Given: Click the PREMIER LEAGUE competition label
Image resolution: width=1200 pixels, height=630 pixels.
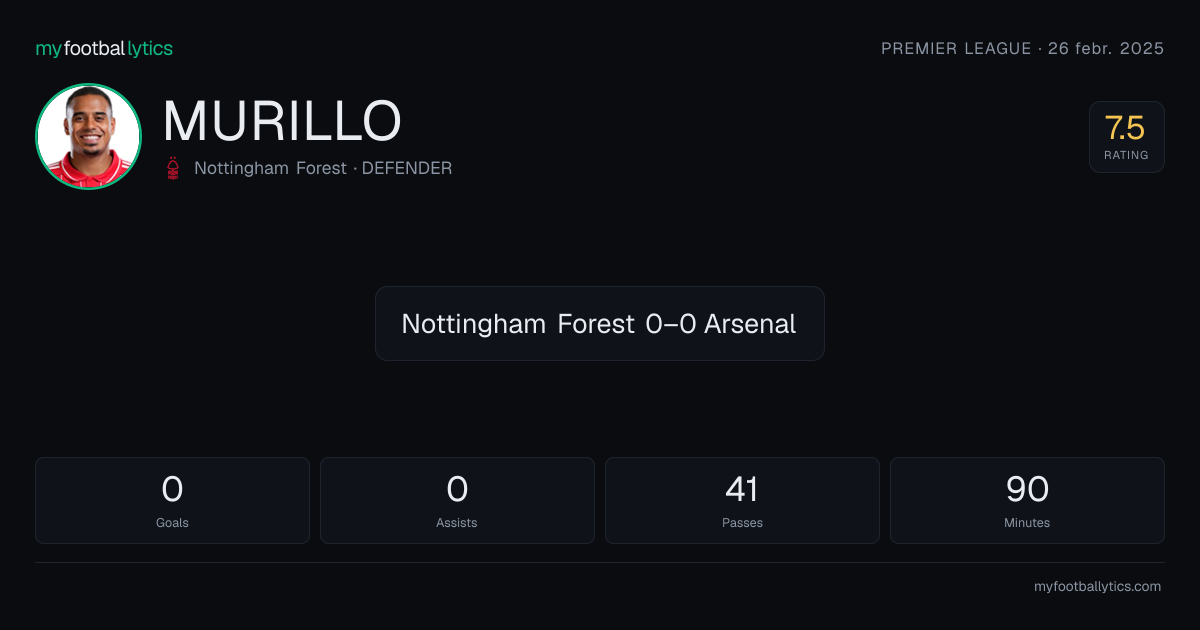Looking at the screenshot, I should pyautogui.click(x=956, y=48).
